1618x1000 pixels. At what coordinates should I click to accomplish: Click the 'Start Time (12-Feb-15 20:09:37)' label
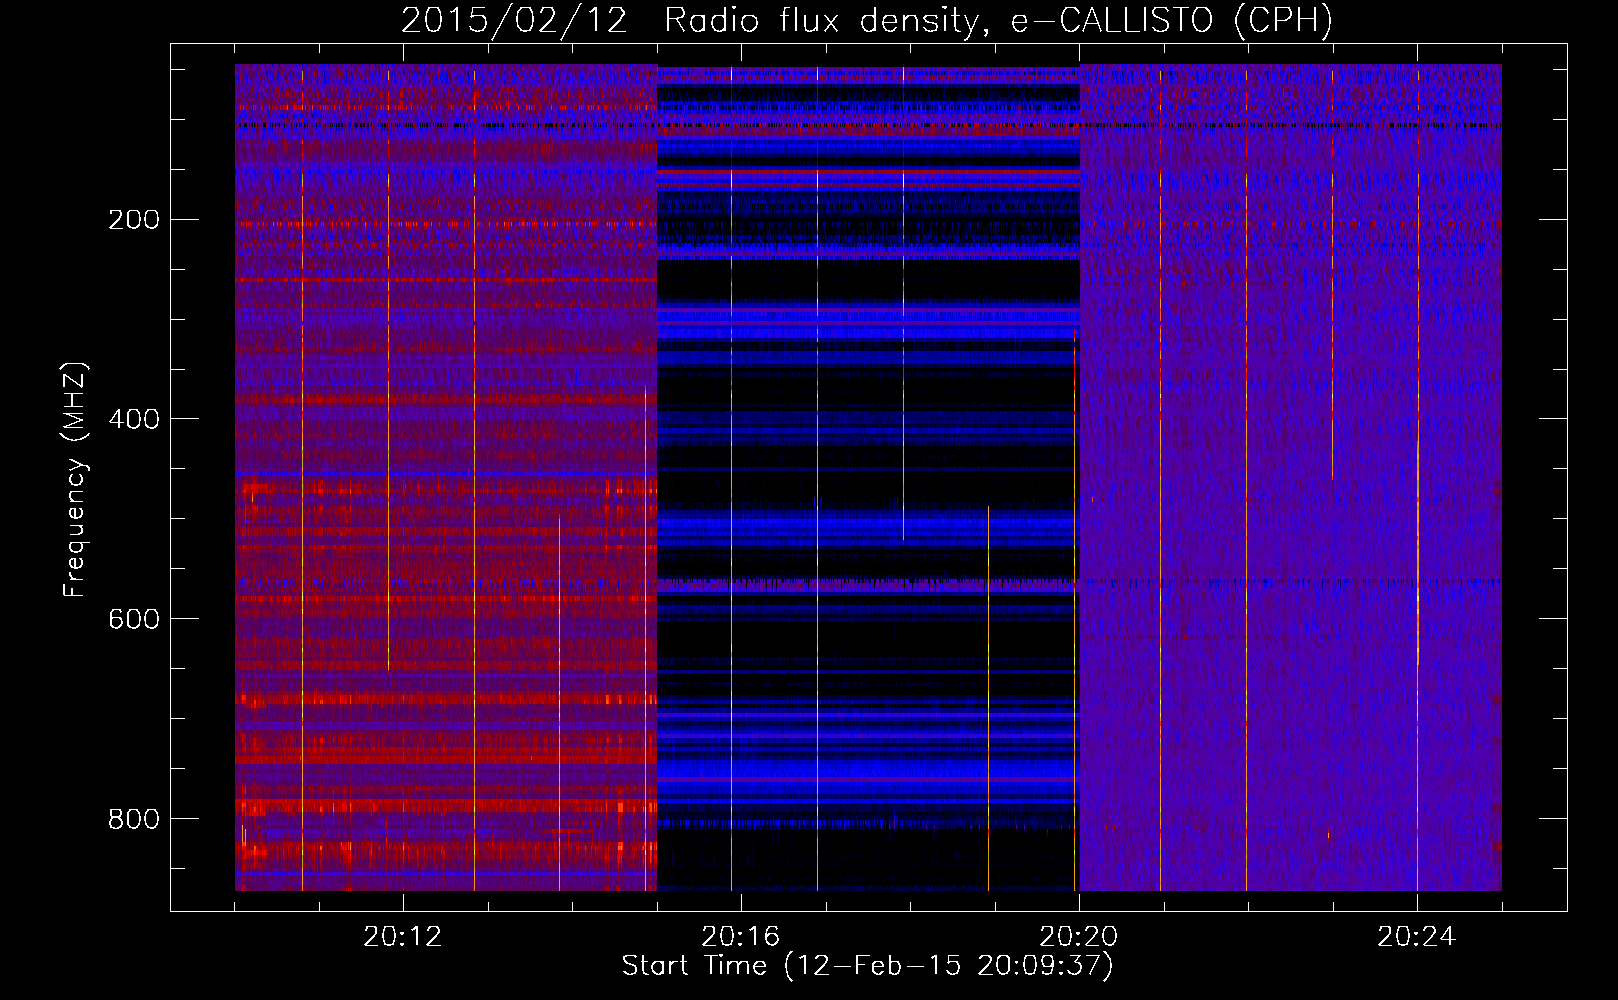click(868, 966)
